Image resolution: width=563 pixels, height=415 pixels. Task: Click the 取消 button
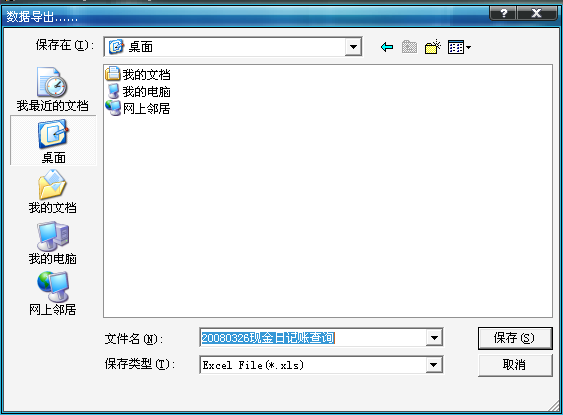pos(515,365)
